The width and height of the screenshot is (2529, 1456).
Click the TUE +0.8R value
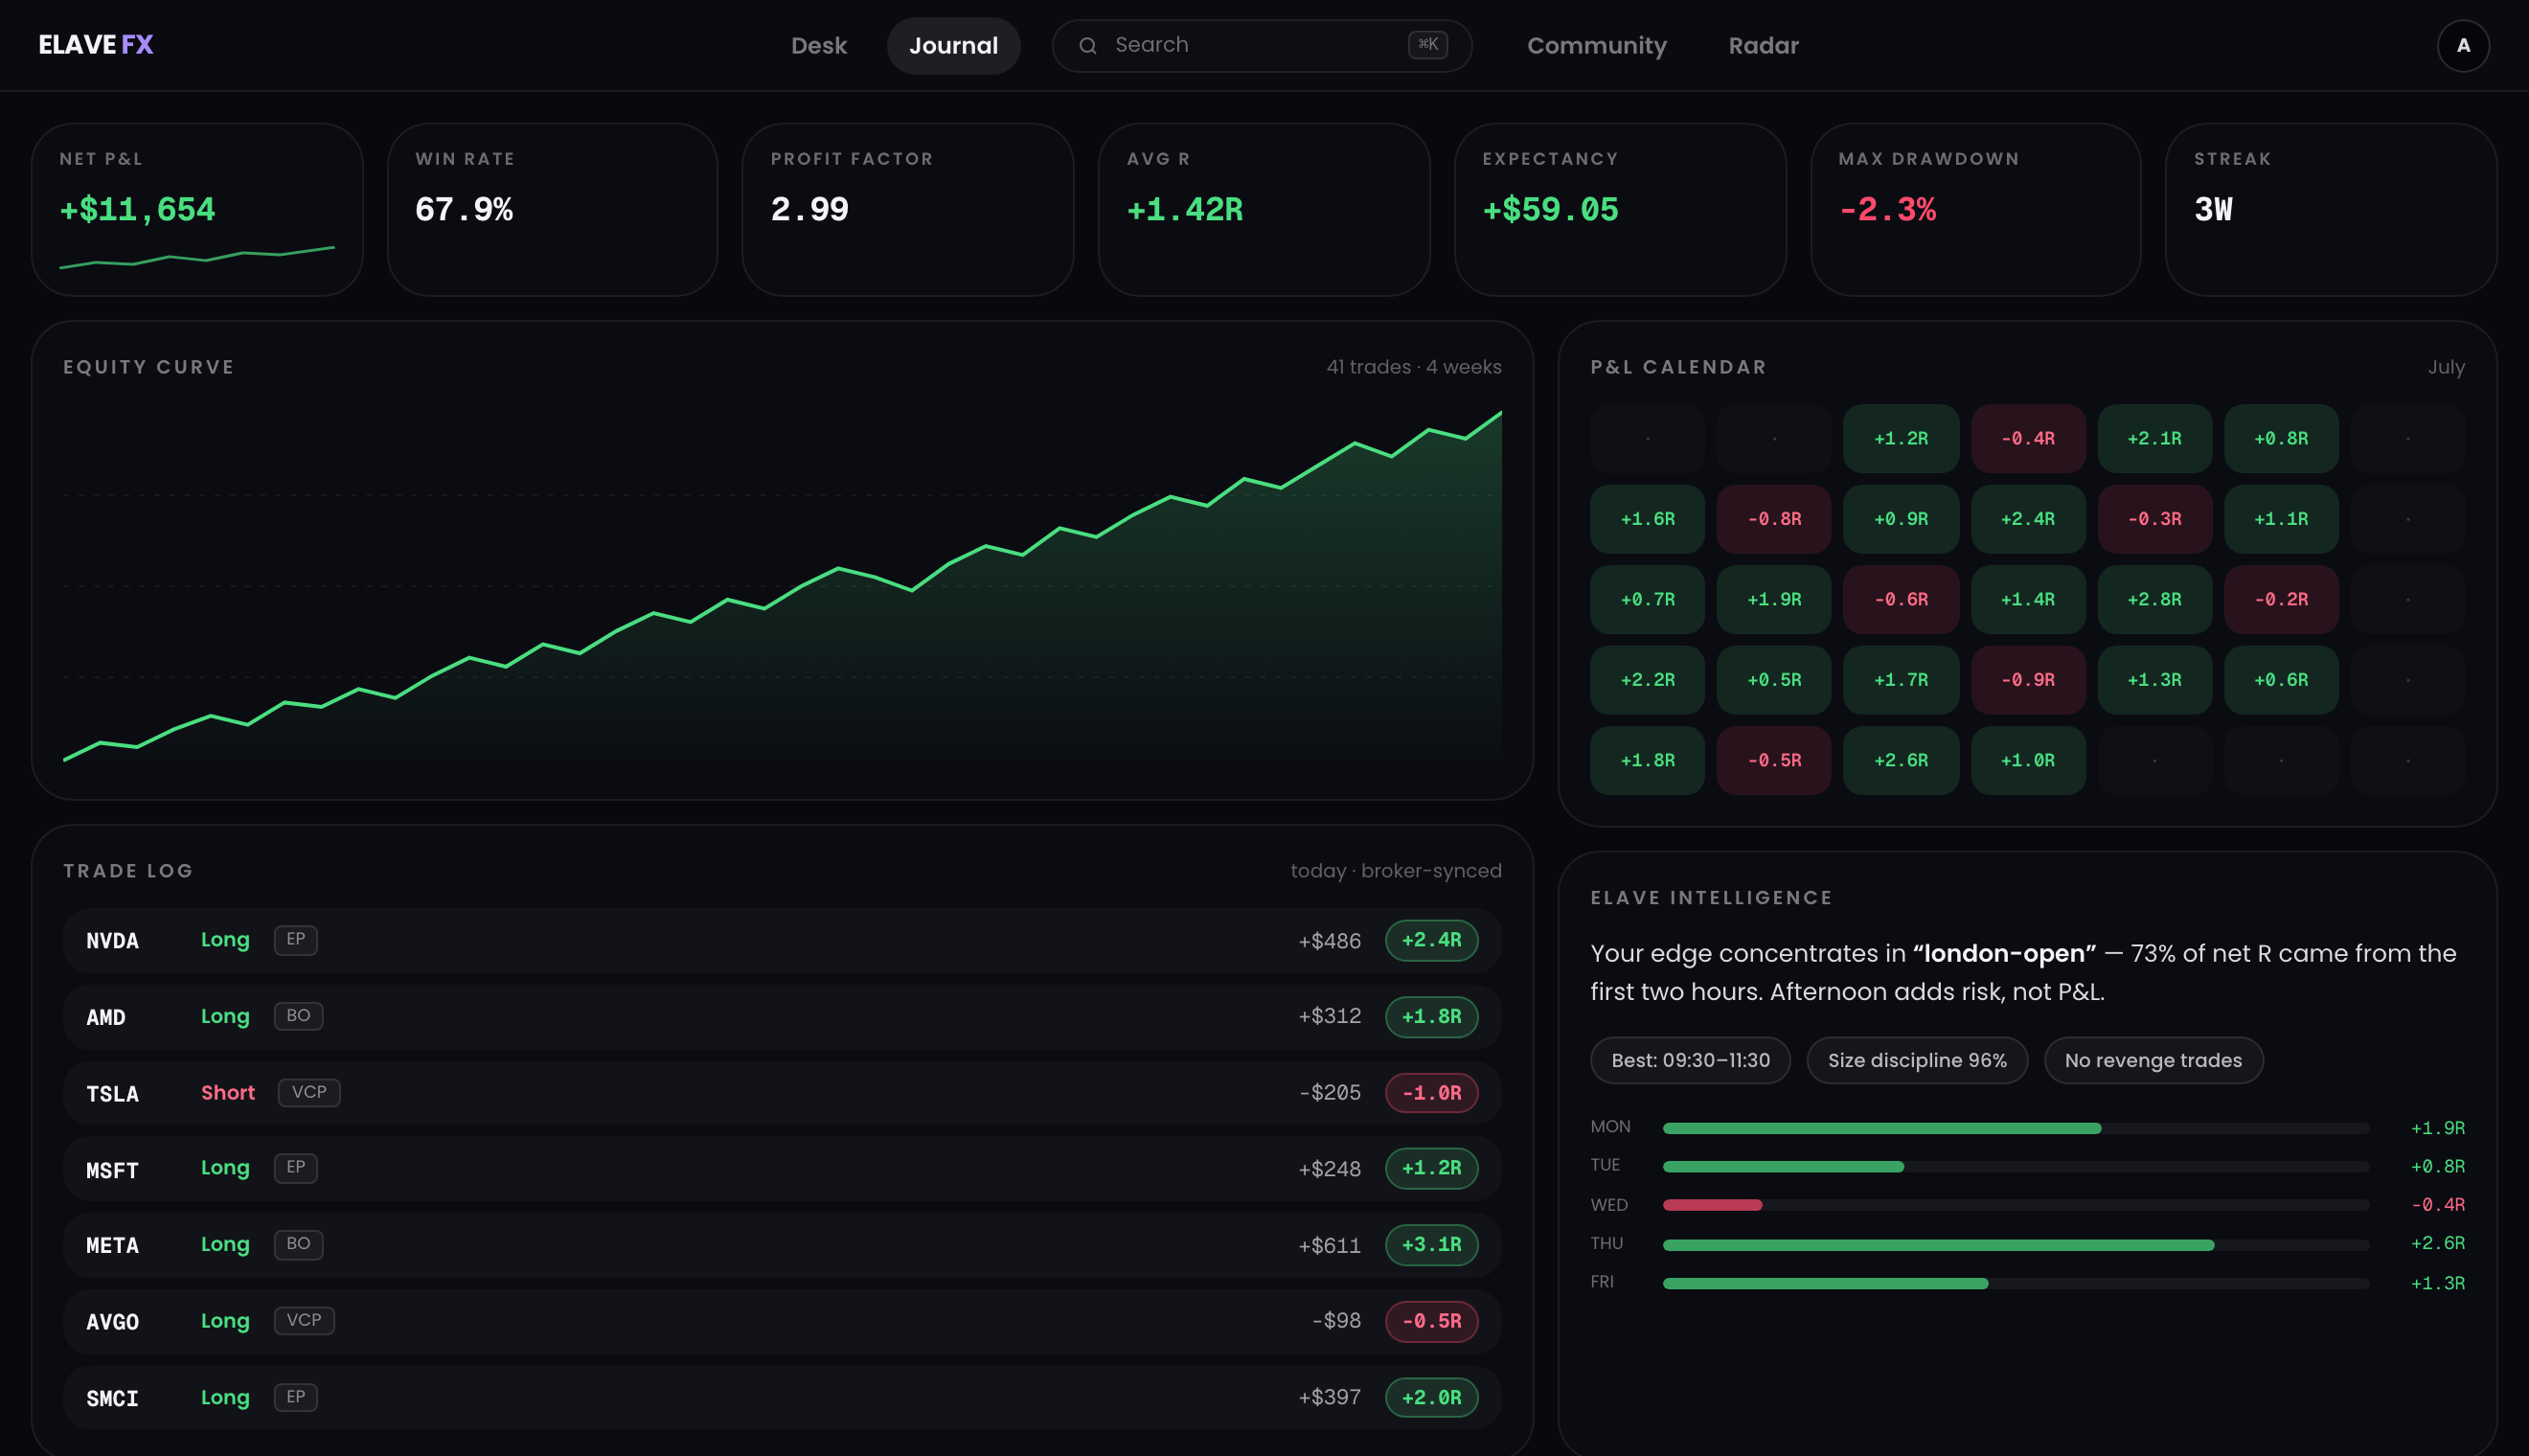2437,1167
